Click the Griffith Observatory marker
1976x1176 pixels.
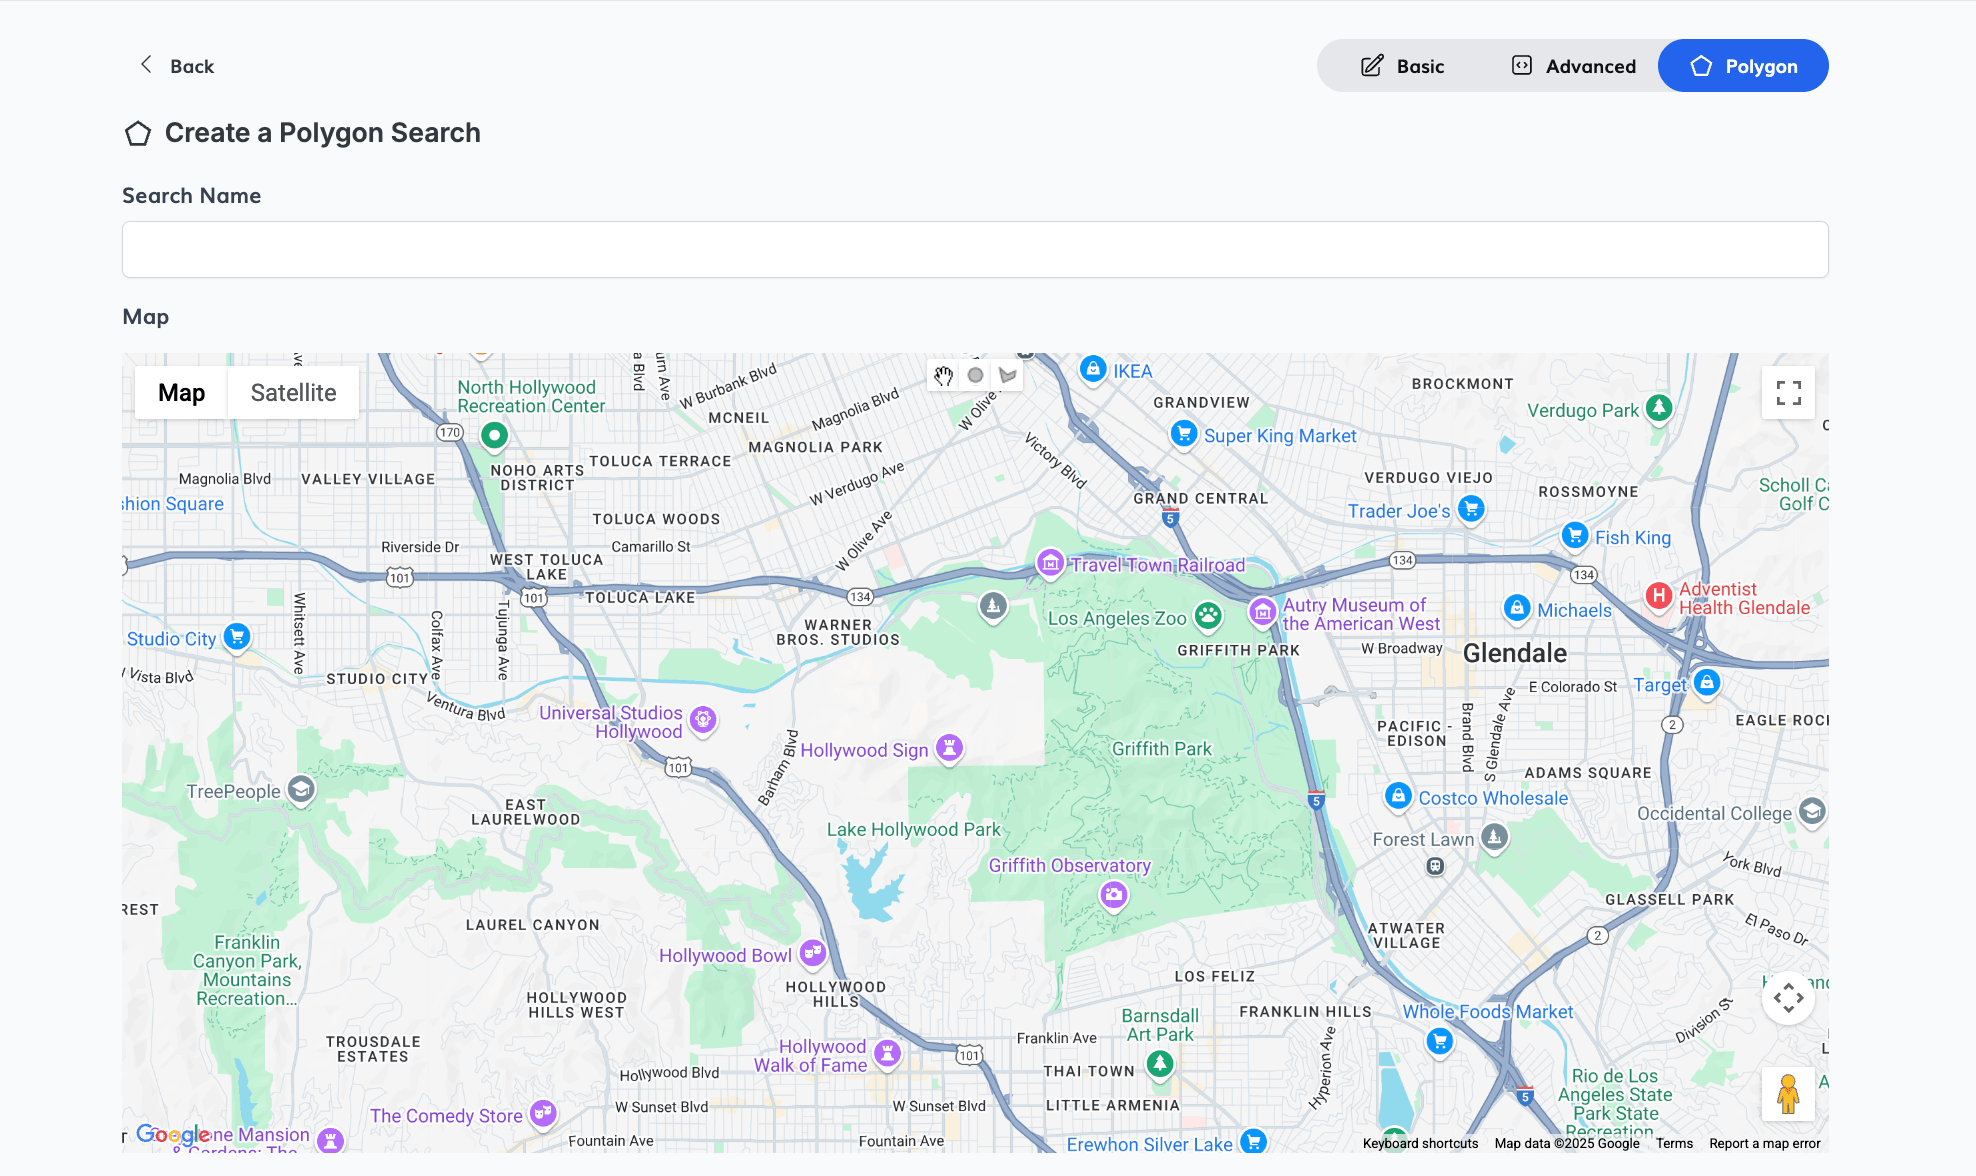tap(1113, 895)
